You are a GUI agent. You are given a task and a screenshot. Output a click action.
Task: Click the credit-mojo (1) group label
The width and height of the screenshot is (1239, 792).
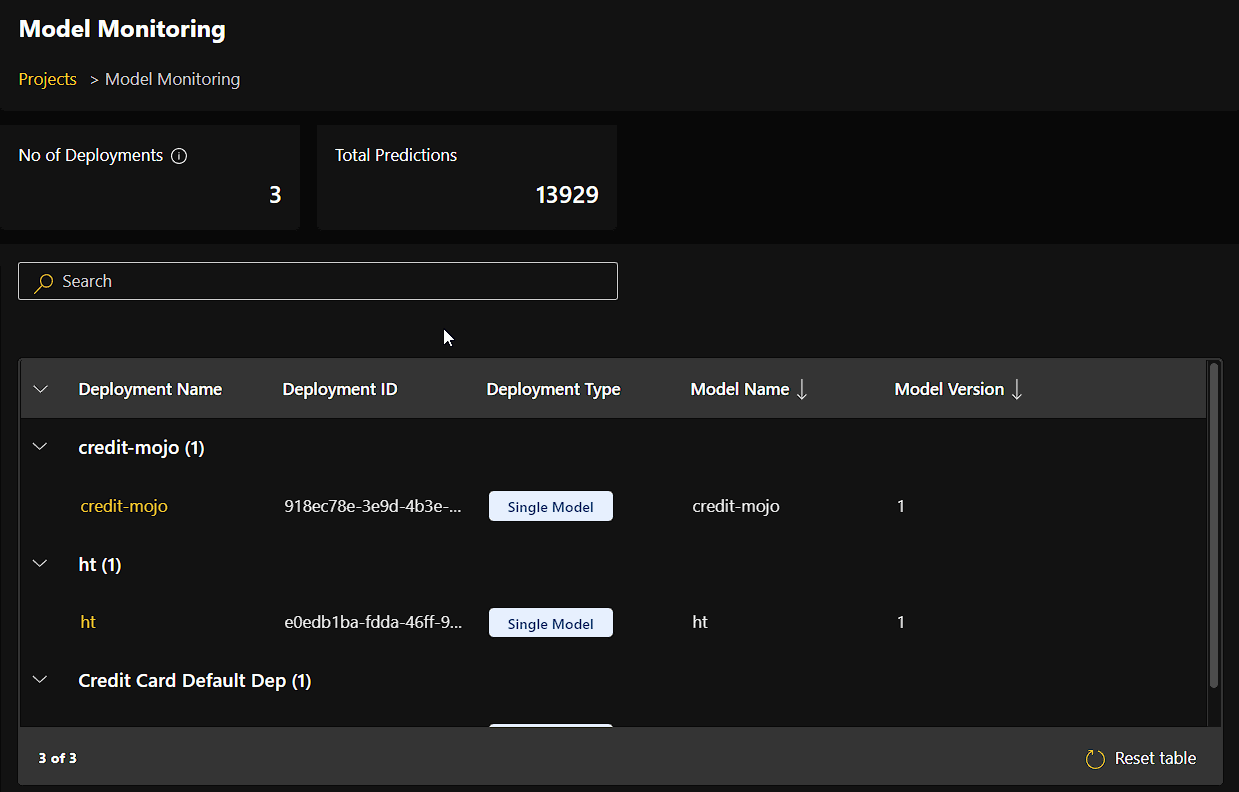141,448
